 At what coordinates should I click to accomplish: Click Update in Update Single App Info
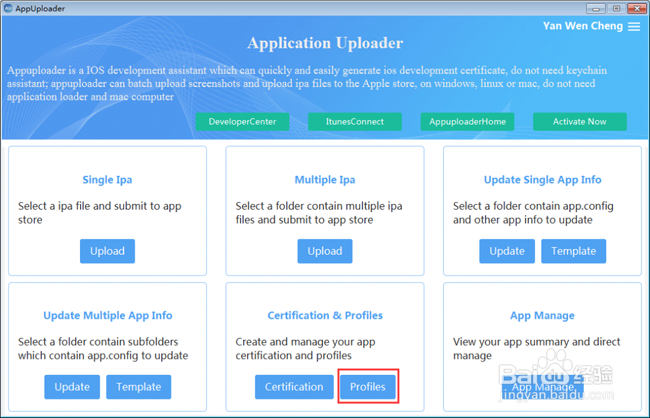(x=507, y=251)
